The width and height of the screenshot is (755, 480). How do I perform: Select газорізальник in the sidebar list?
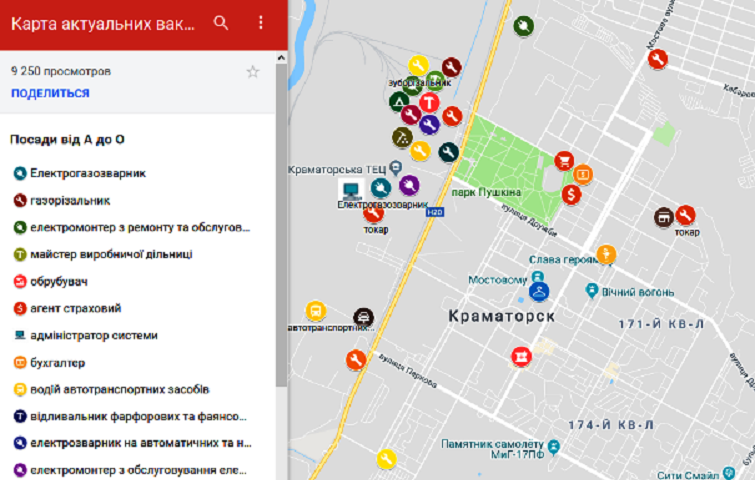[x=70, y=200]
